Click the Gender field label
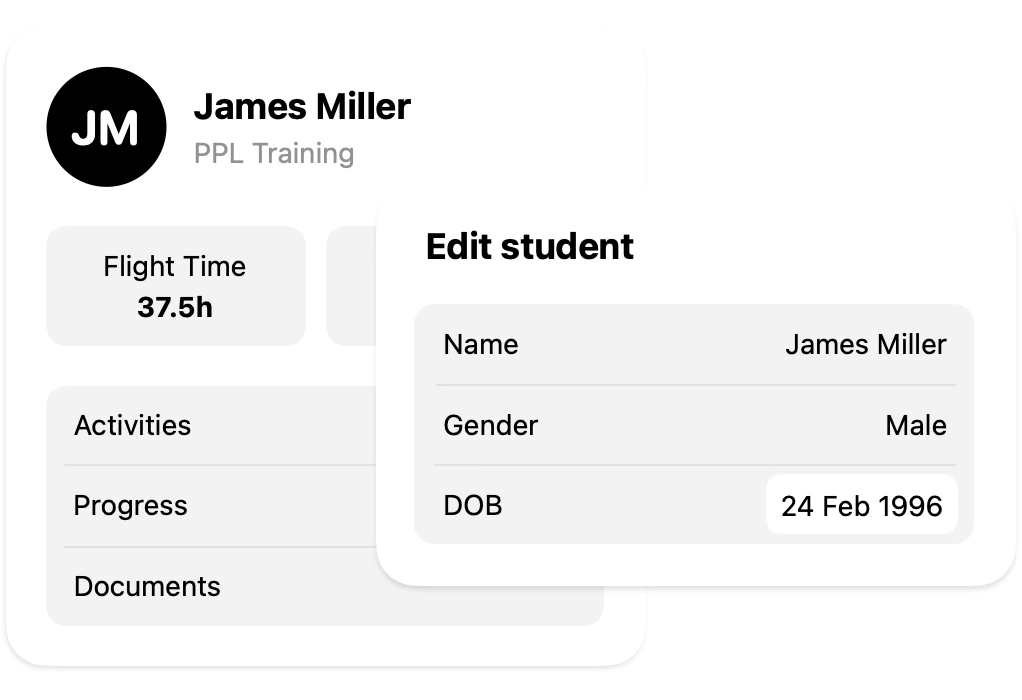The width and height of the screenshot is (1022, 700). coord(491,425)
